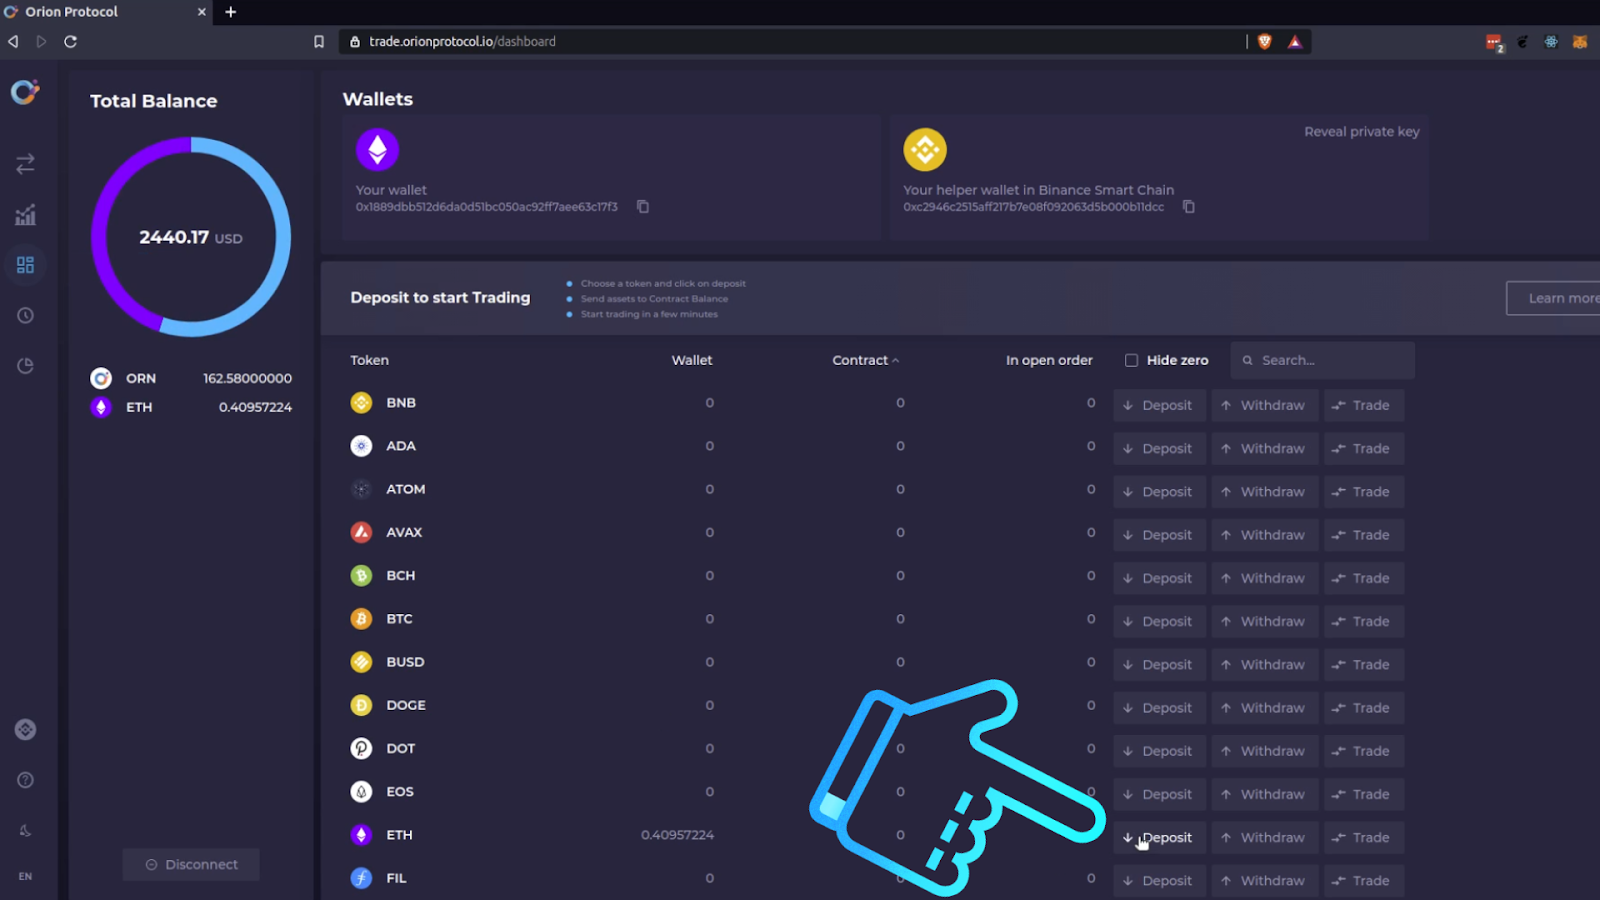Open the MetaMask fox extension
Image resolution: width=1600 pixels, height=900 pixels.
(1580, 41)
